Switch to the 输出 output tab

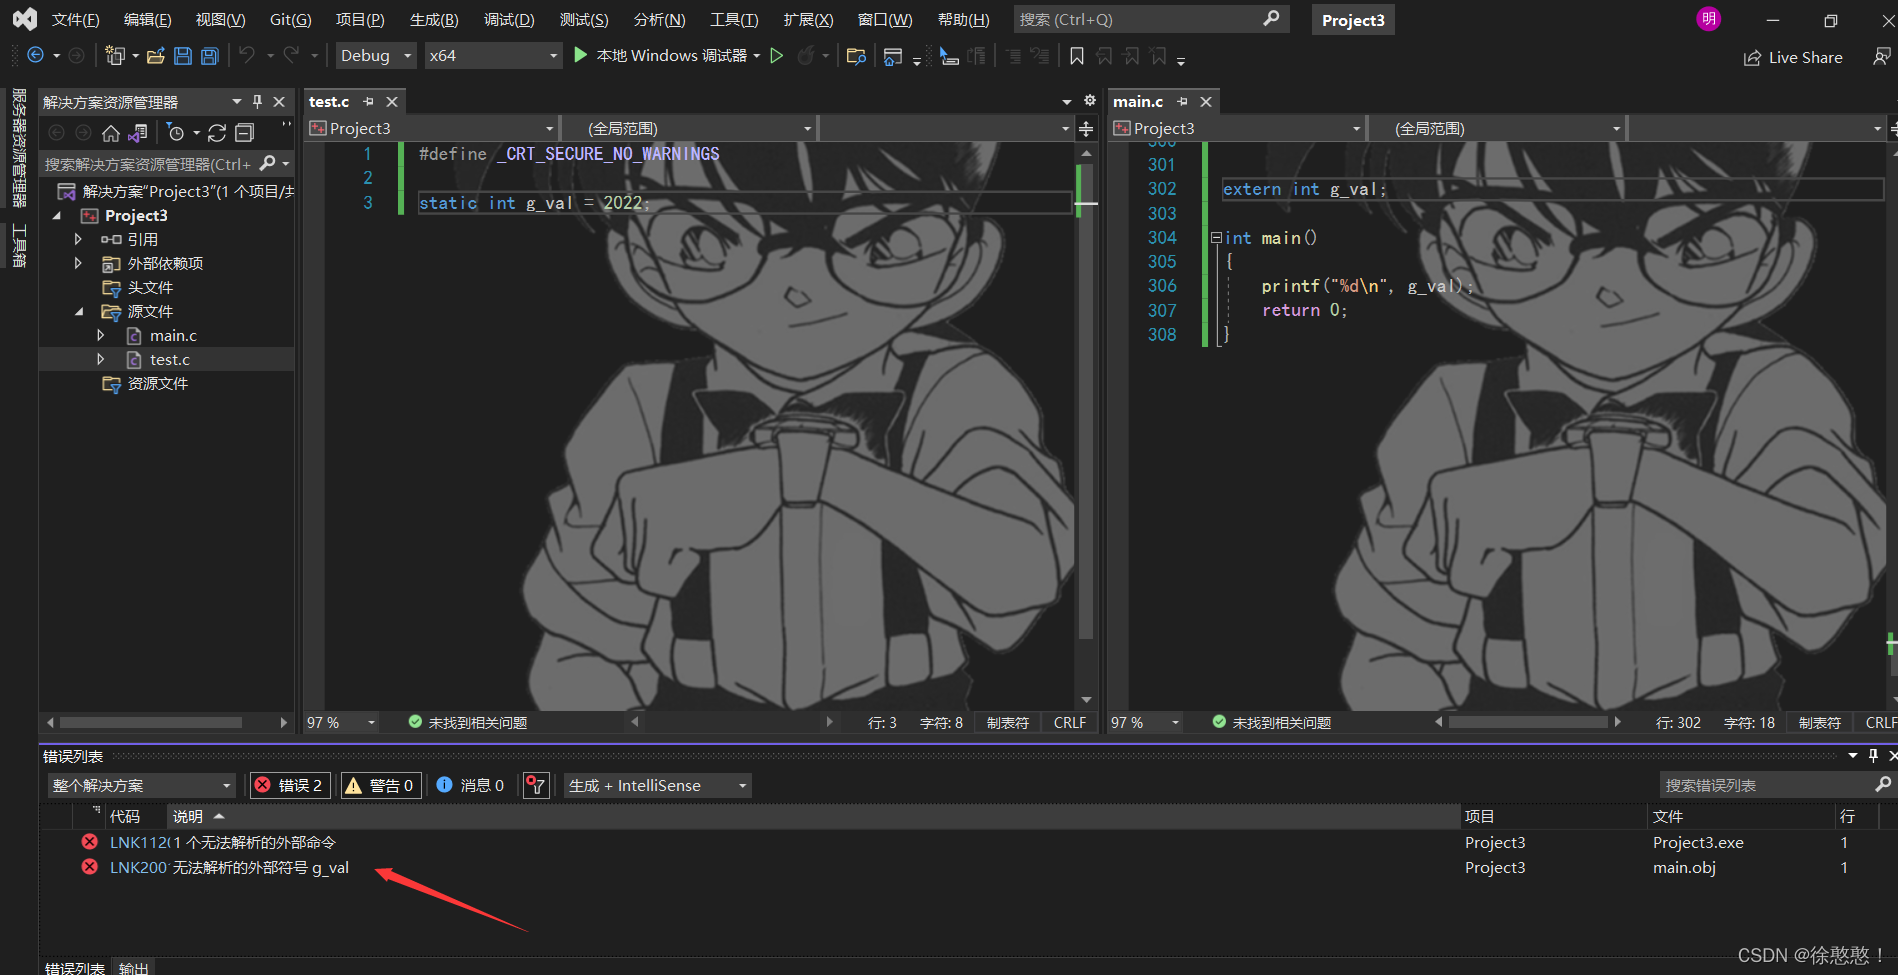[x=133, y=967]
